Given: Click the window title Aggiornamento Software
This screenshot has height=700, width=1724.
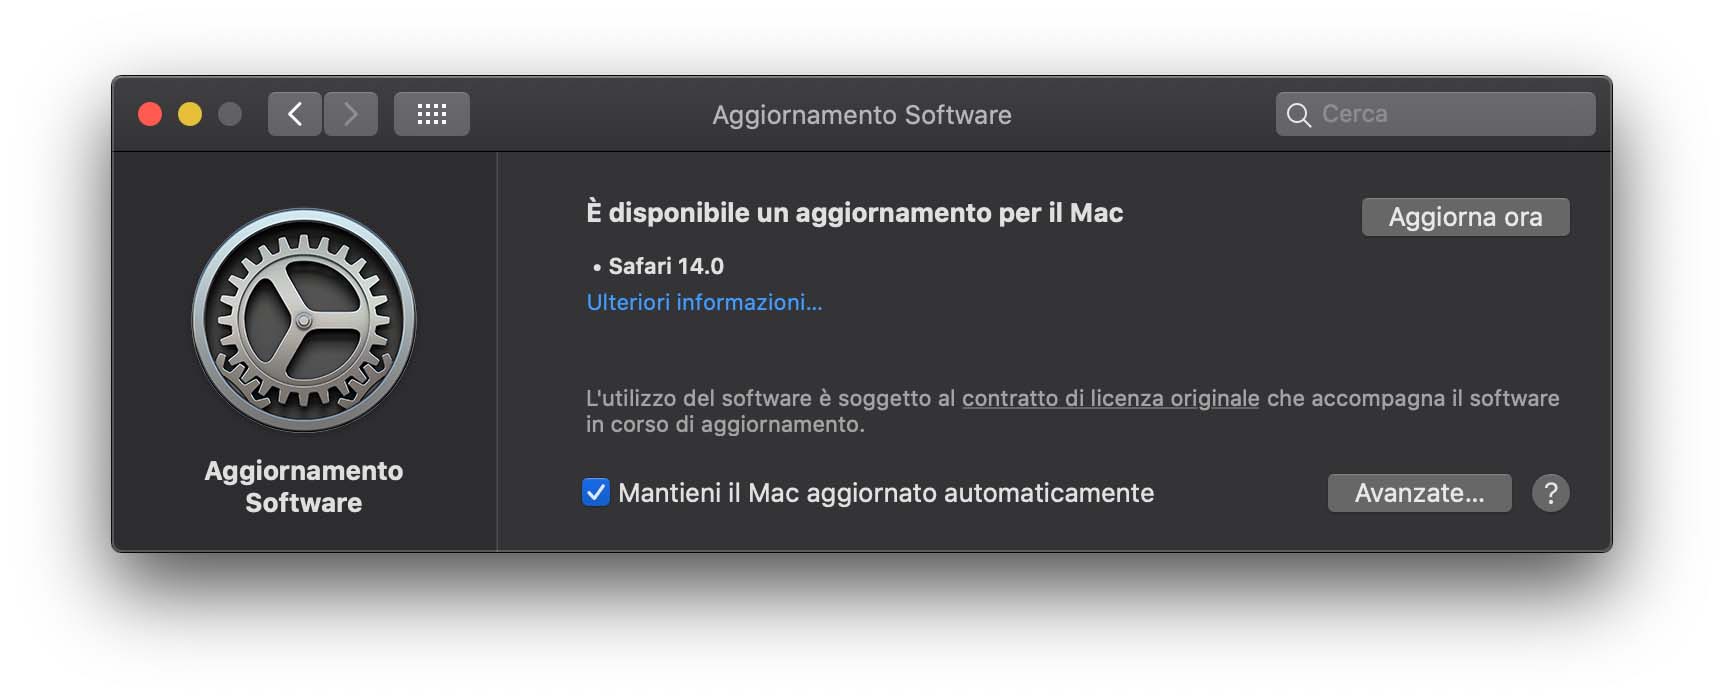Looking at the screenshot, I should (861, 115).
